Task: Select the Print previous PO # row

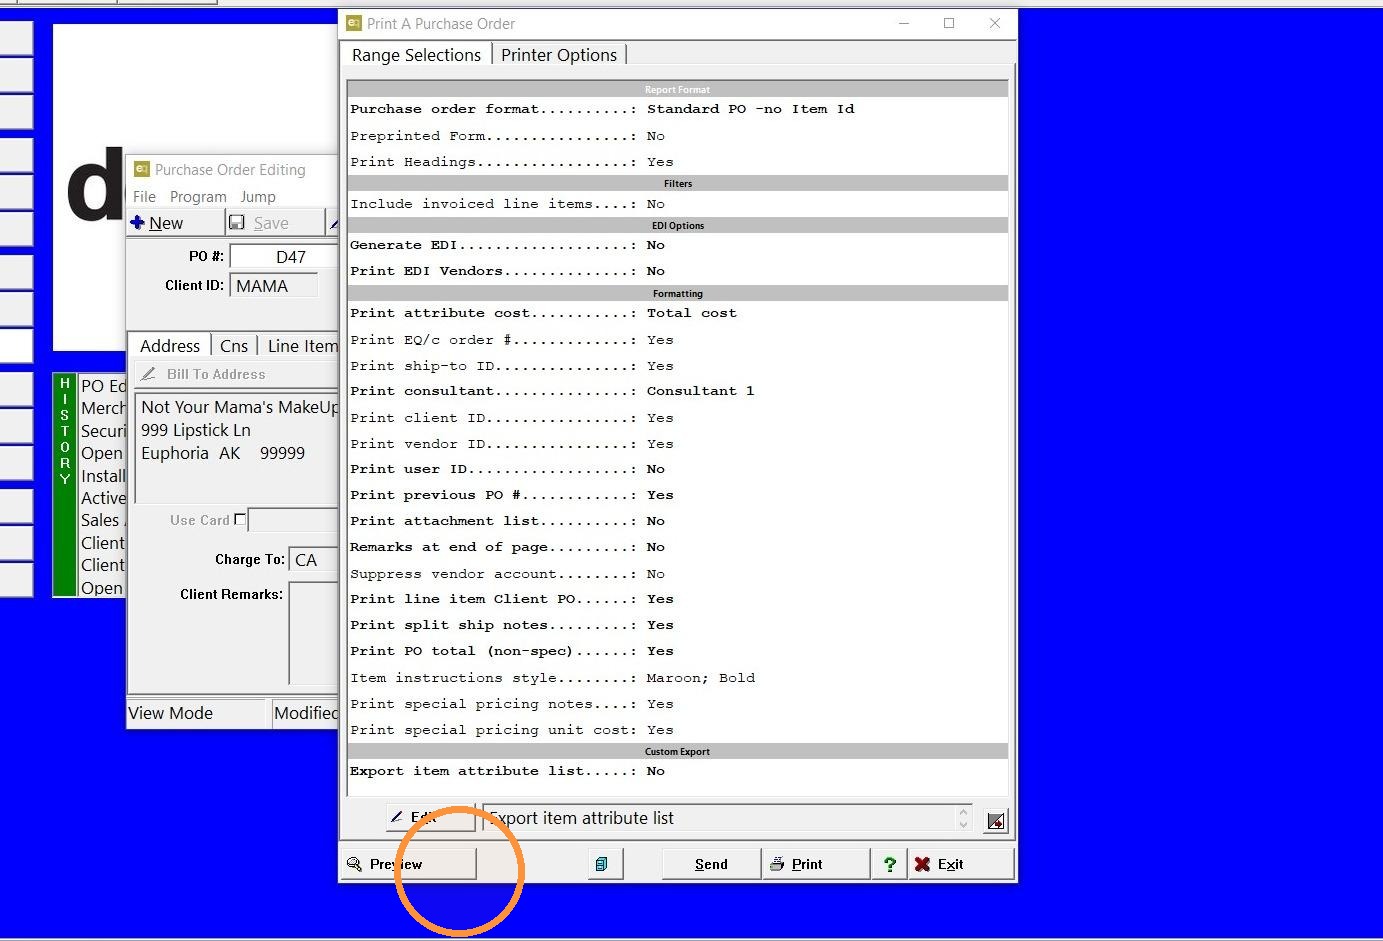Action: point(677,495)
